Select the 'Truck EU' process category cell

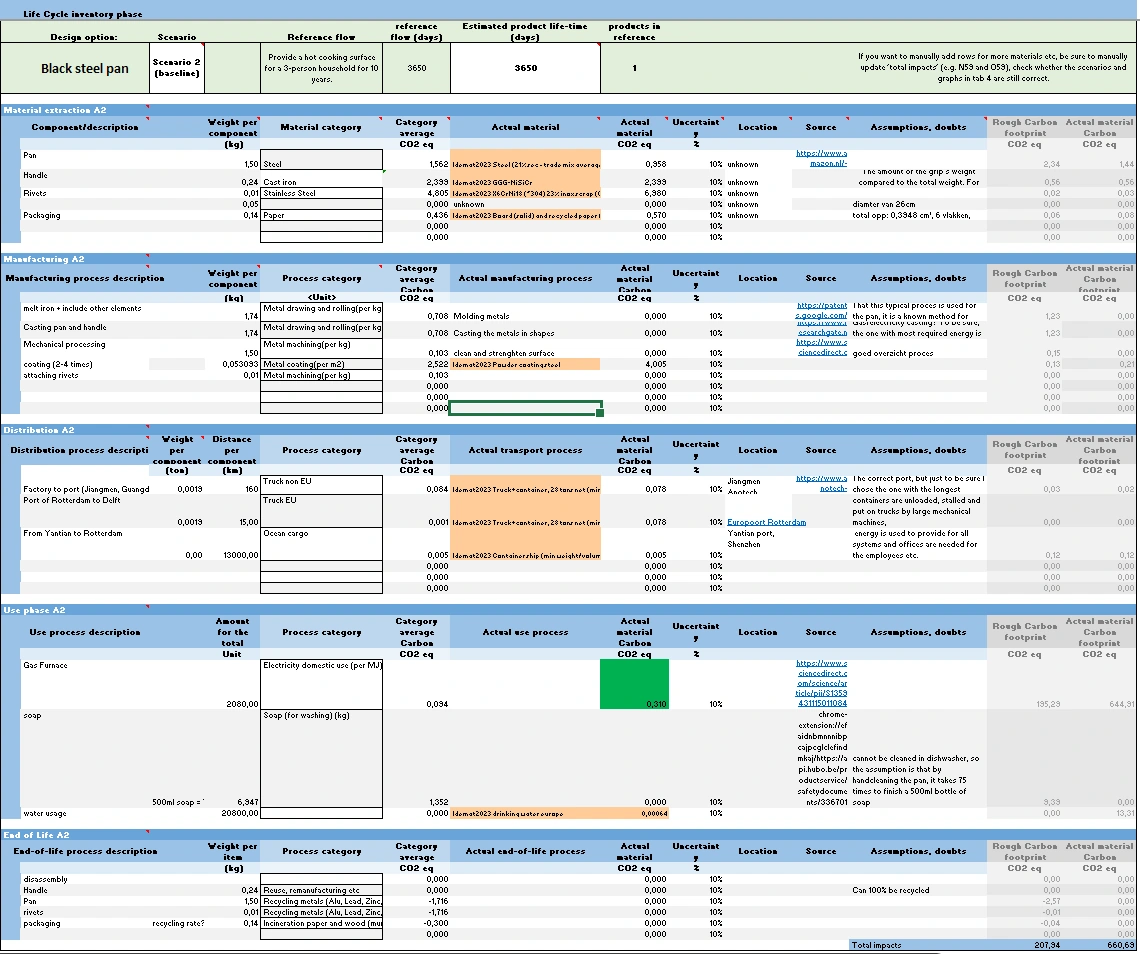(321, 510)
